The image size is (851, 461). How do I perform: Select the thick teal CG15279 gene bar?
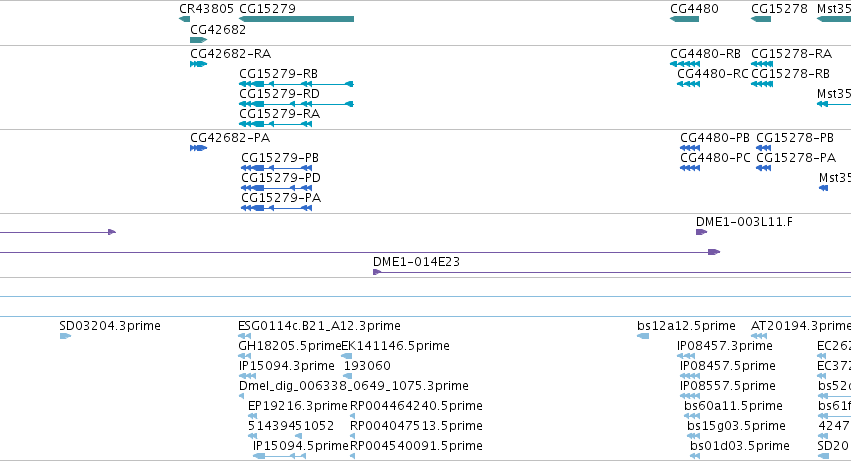[x=296, y=19]
